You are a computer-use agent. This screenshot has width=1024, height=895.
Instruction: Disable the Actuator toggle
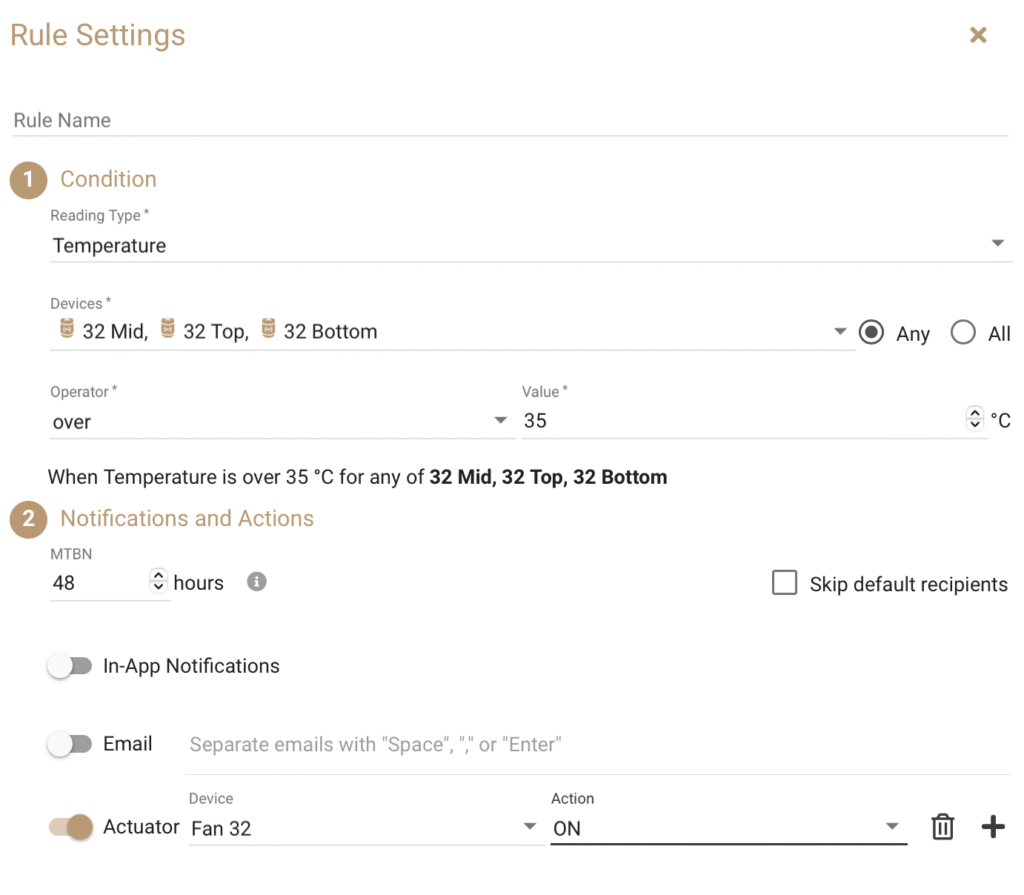pyautogui.click(x=72, y=827)
